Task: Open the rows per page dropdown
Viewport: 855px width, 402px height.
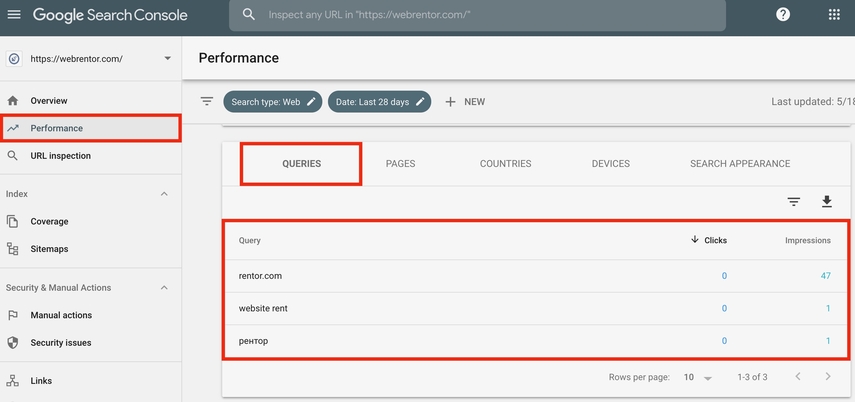Action: [x=698, y=377]
